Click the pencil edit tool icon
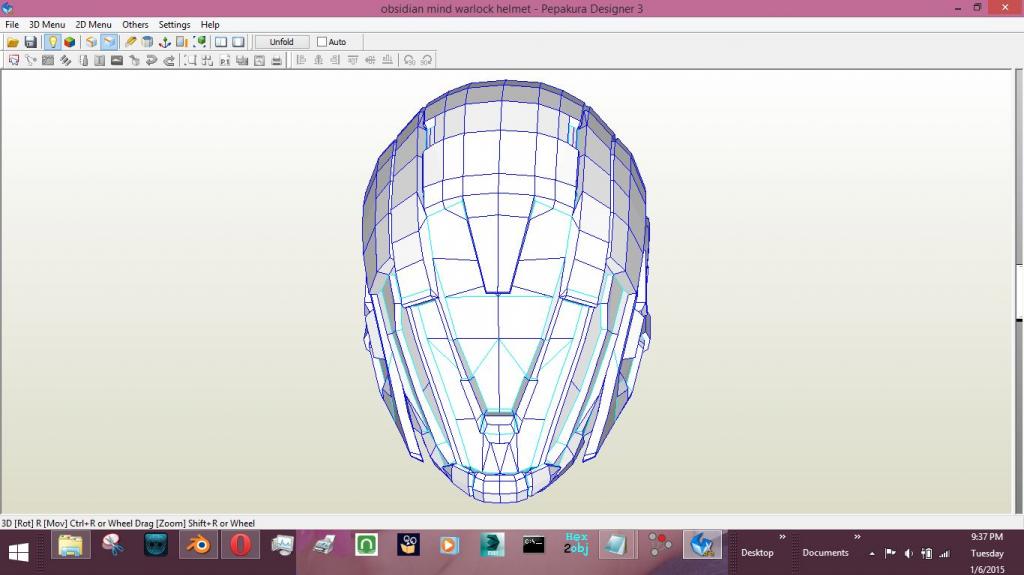 click(130, 42)
